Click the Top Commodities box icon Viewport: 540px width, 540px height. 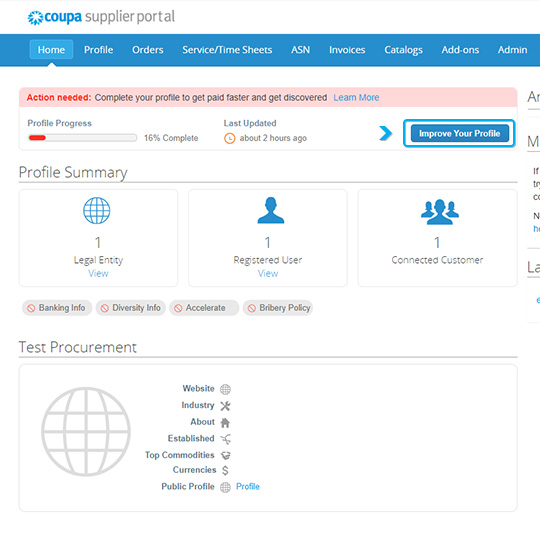pyautogui.click(x=226, y=455)
